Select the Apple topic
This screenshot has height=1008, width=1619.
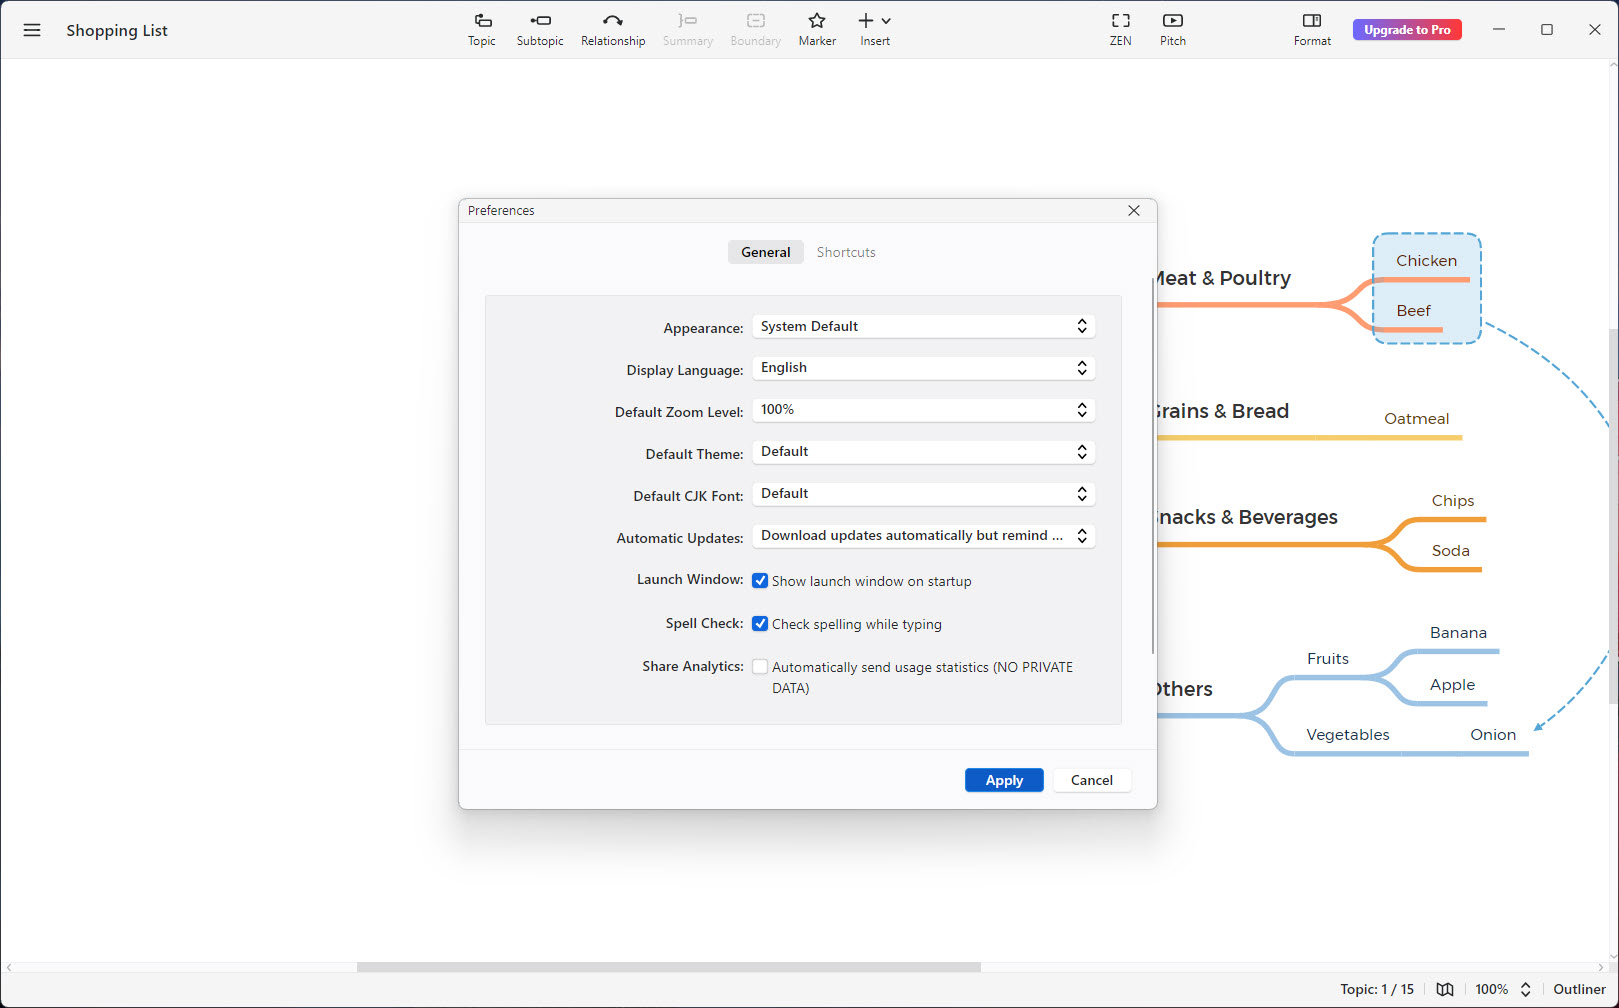(x=1452, y=685)
